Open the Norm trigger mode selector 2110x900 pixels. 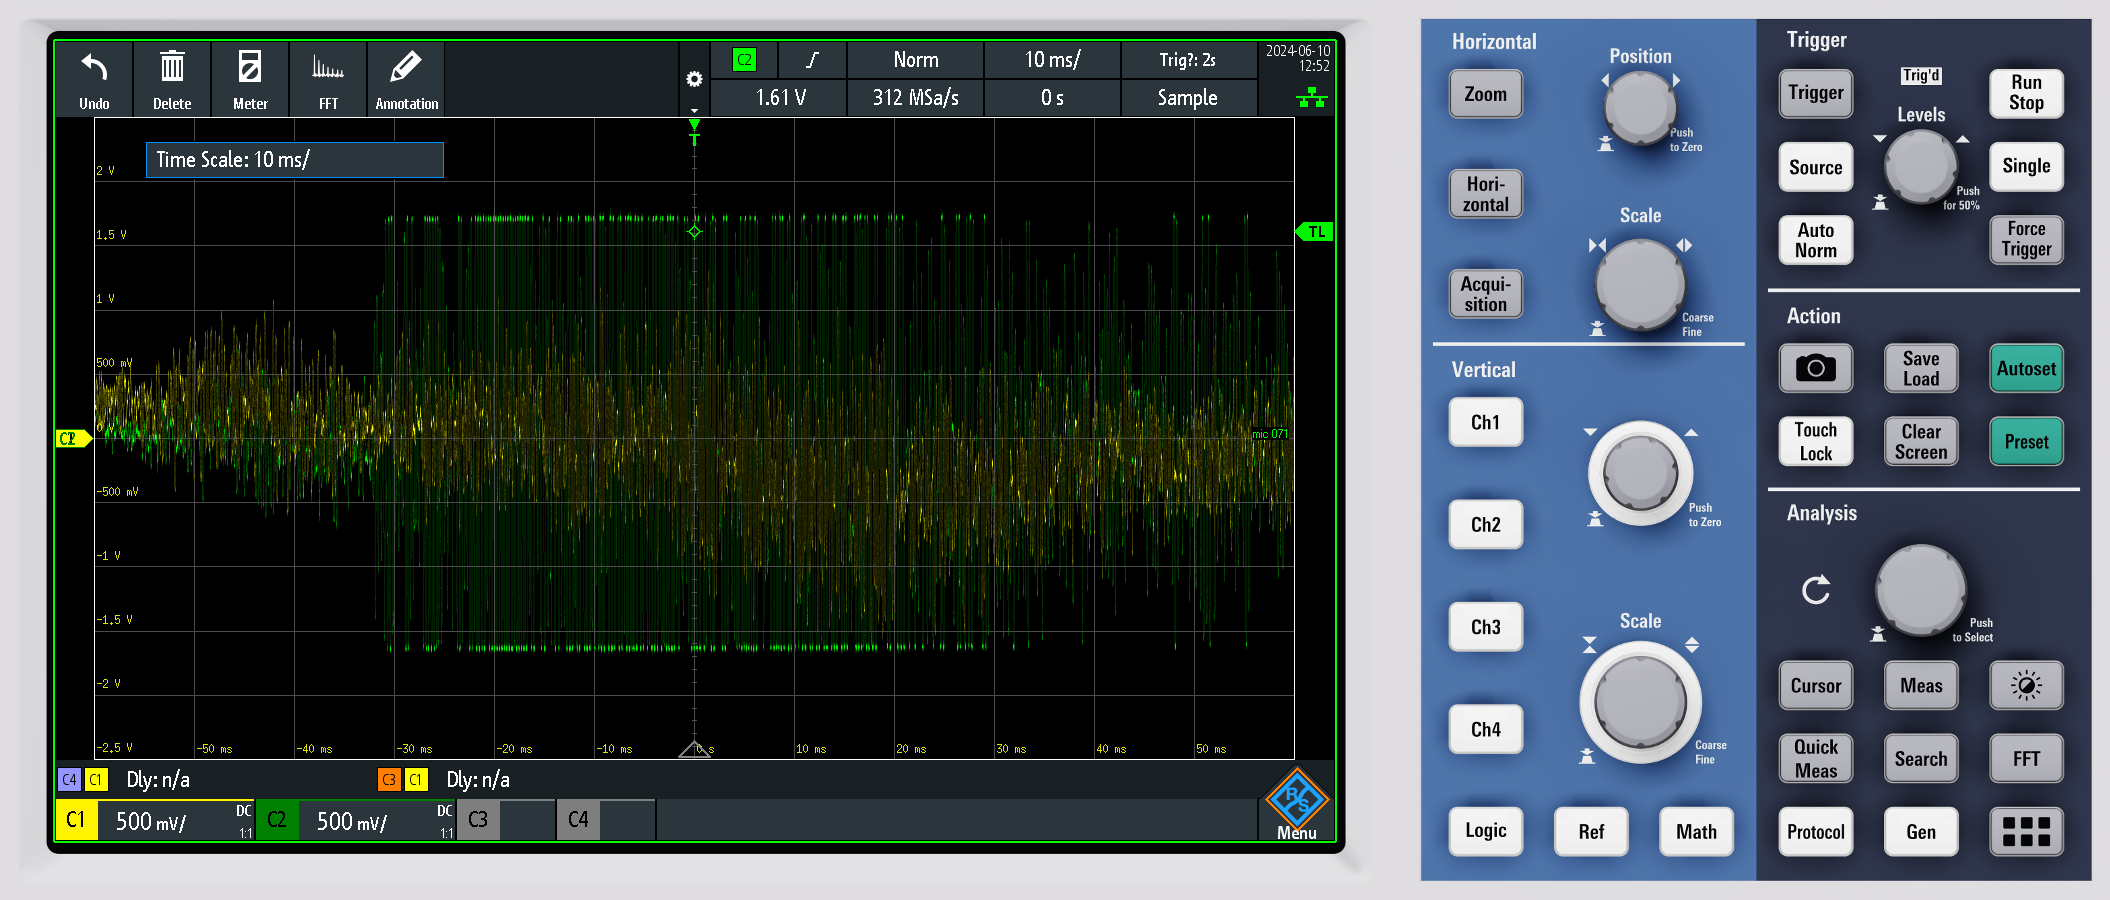[915, 60]
